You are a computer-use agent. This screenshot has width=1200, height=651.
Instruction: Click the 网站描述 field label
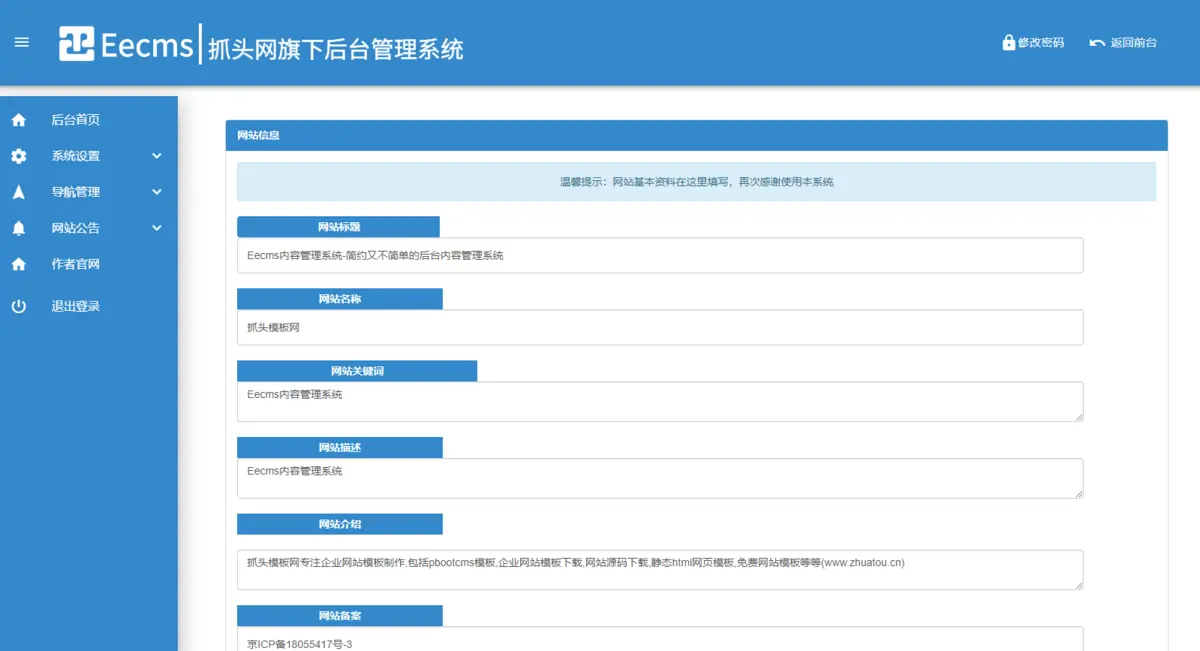[340, 447]
